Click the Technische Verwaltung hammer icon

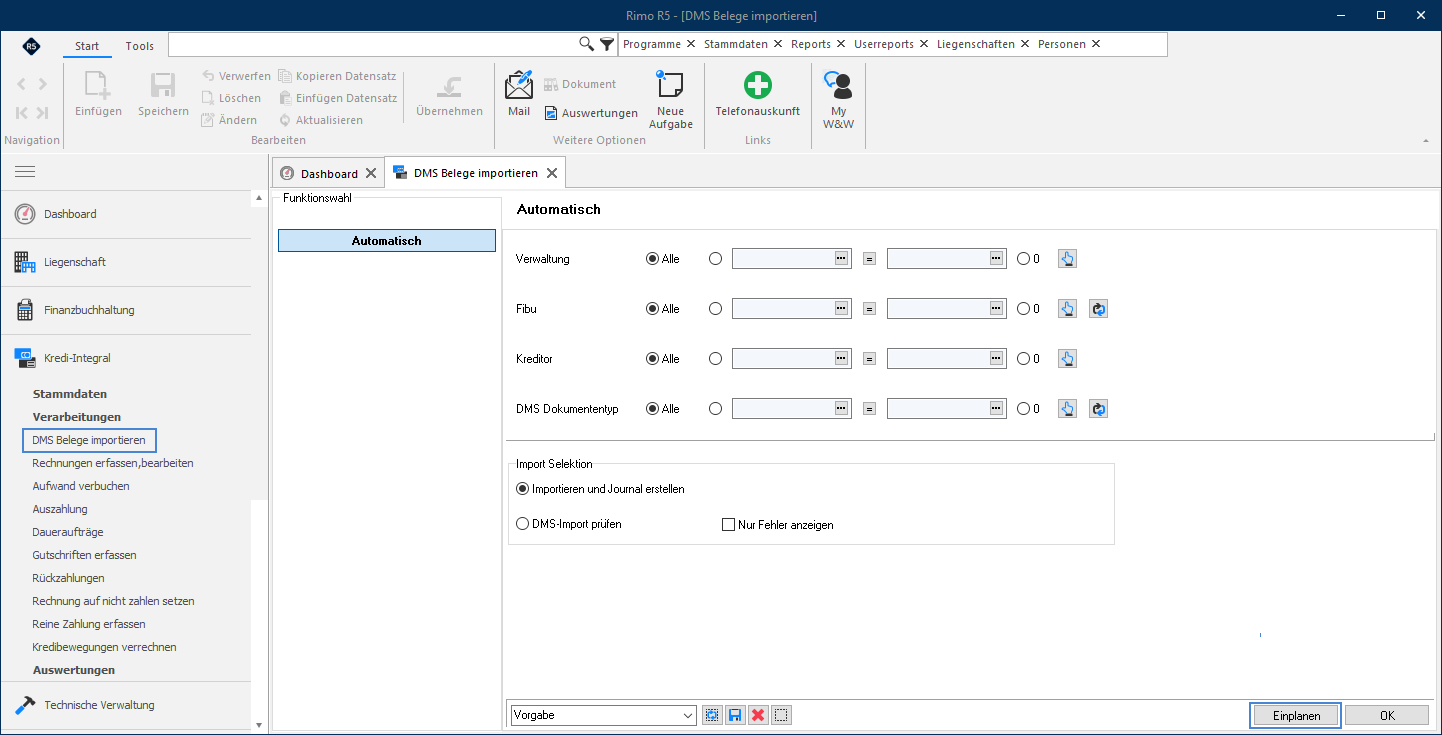tap(25, 705)
